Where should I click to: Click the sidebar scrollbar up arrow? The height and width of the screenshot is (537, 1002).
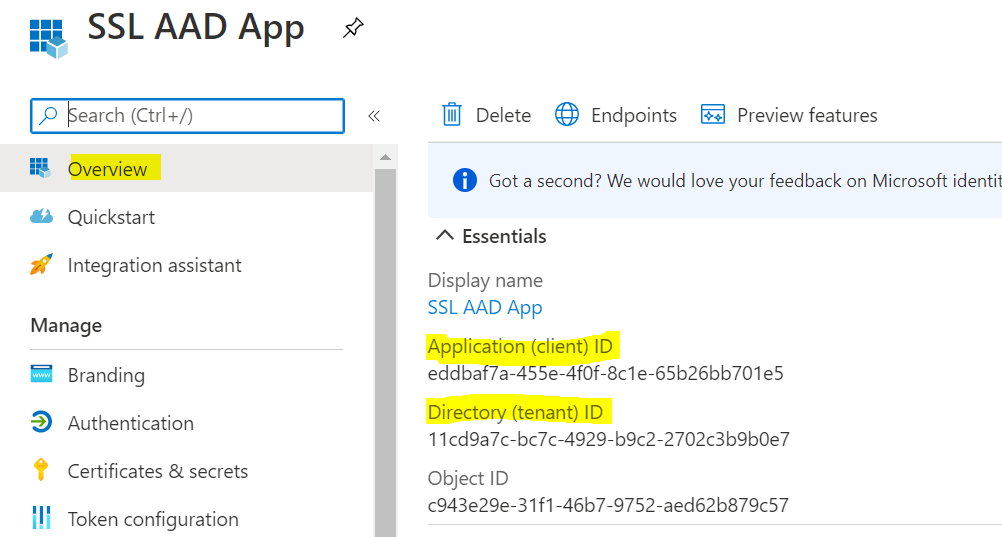click(x=385, y=157)
